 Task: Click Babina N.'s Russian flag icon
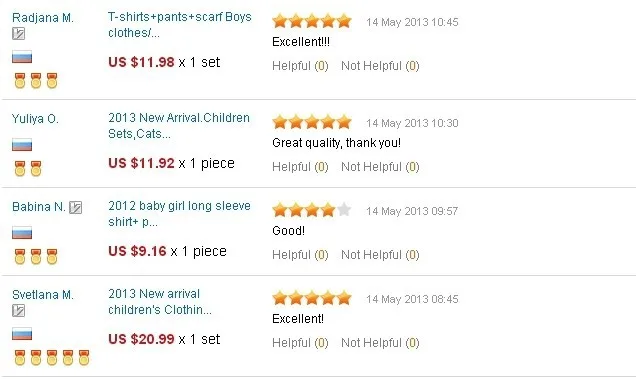22,233
